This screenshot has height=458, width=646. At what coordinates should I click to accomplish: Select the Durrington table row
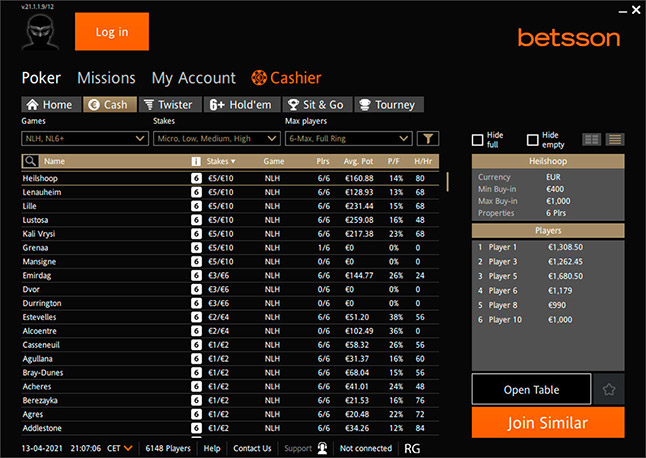[x=230, y=303]
